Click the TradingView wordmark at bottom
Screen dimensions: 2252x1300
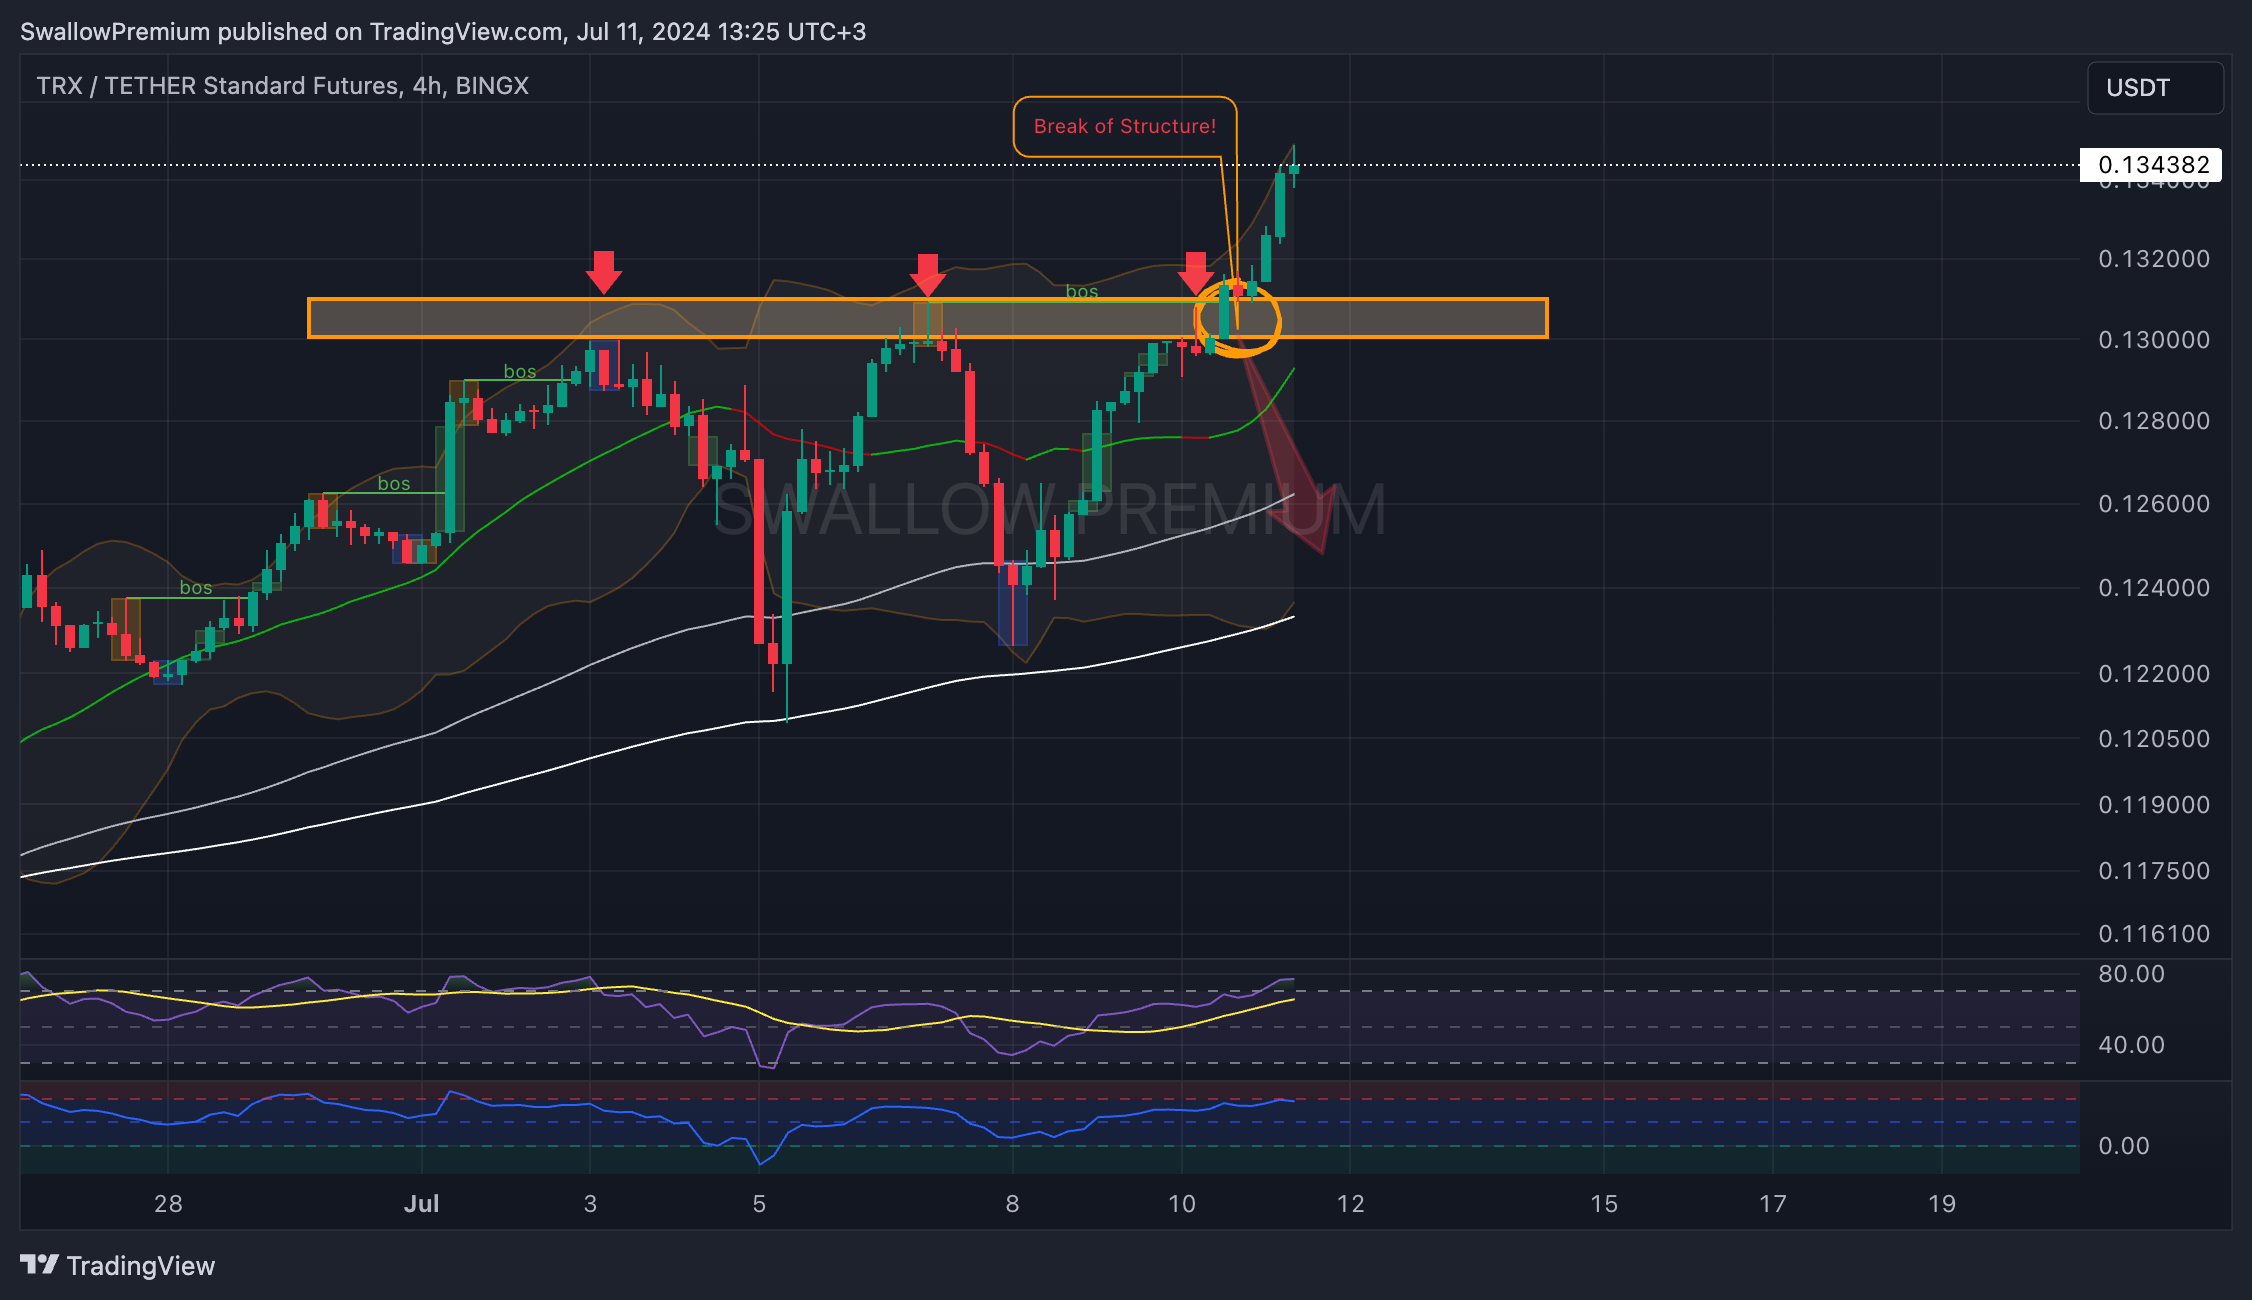141,1266
